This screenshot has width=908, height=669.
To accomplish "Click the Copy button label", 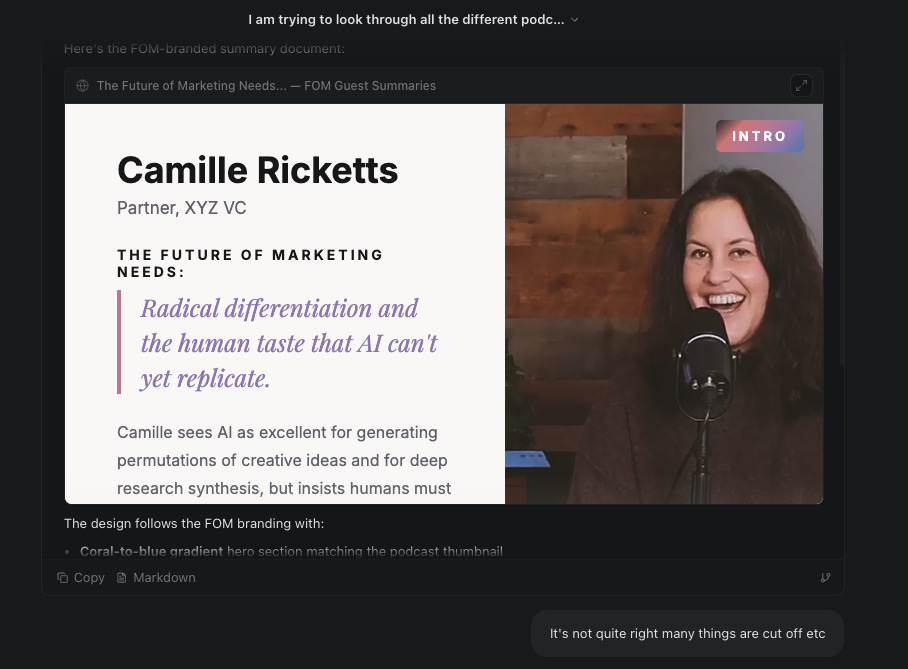I will tap(89, 577).
